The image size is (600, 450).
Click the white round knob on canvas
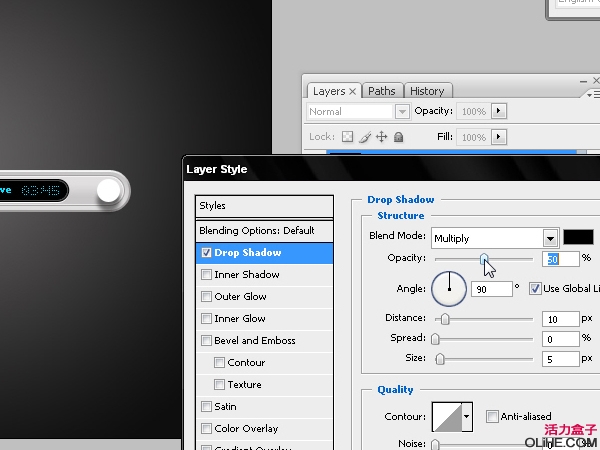coord(109,191)
